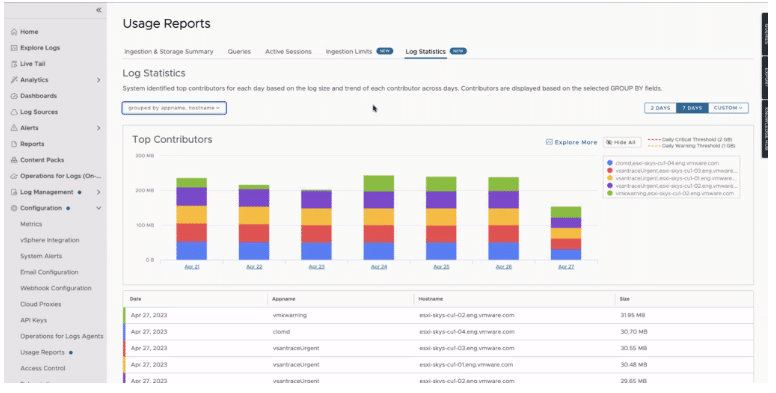The width and height of the screenshot is (776, 393).
Task: Open Explore Logs via its sidebar icon
Action: coord(14,48)
